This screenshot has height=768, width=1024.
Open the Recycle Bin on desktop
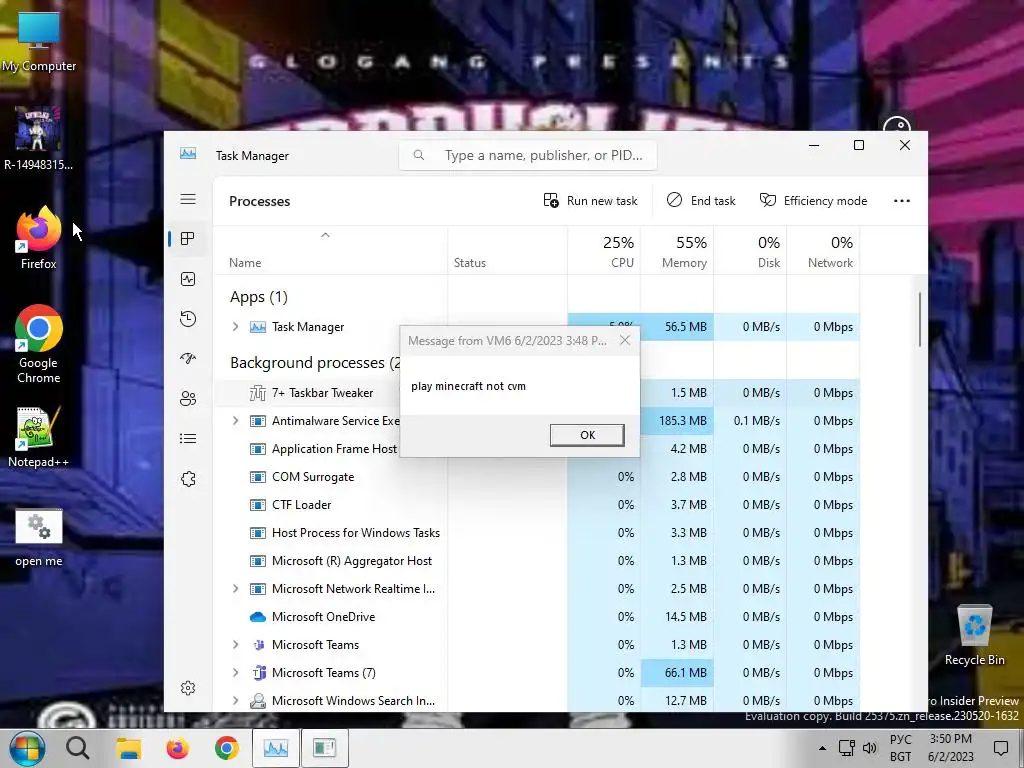[974, 635]
